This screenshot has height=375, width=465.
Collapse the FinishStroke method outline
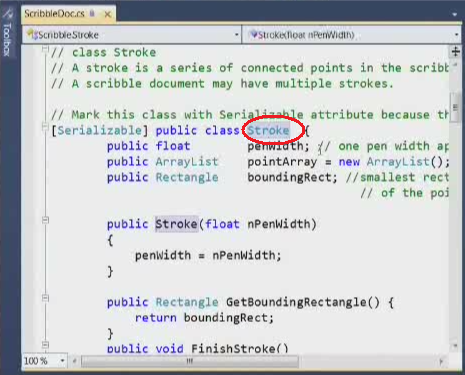click(45, 345)
